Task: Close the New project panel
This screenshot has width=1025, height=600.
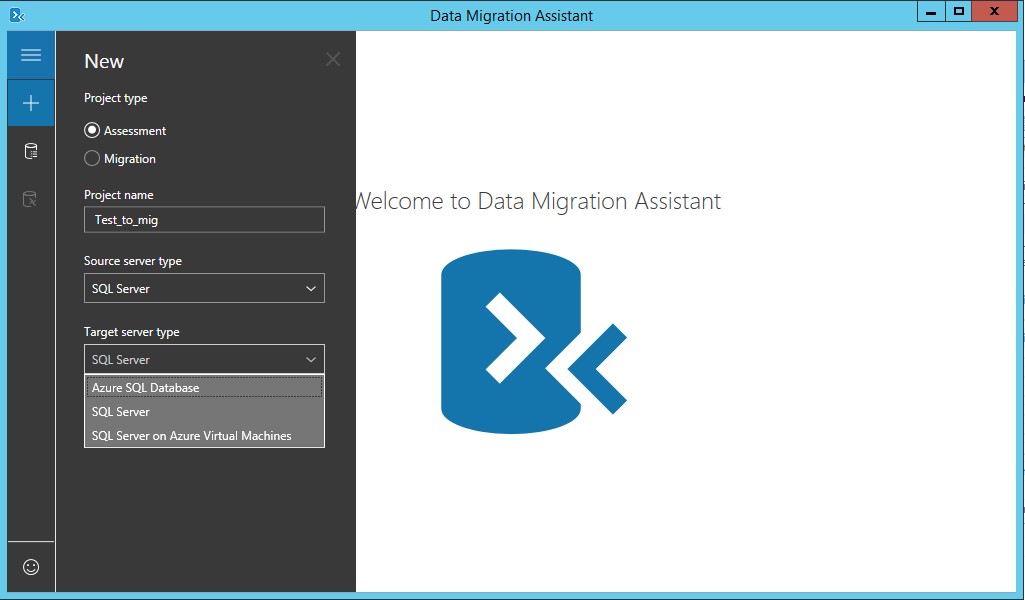Action: (333, 59)
